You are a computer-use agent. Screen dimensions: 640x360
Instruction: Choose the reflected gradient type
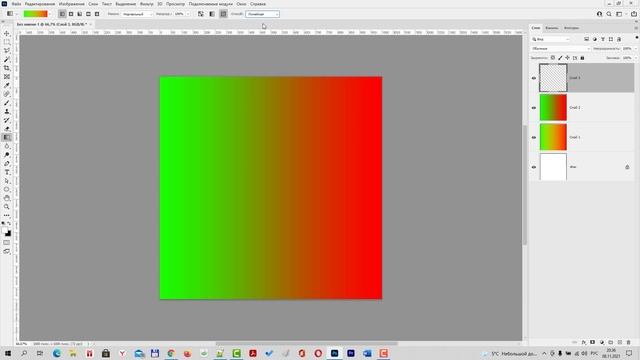88,14
